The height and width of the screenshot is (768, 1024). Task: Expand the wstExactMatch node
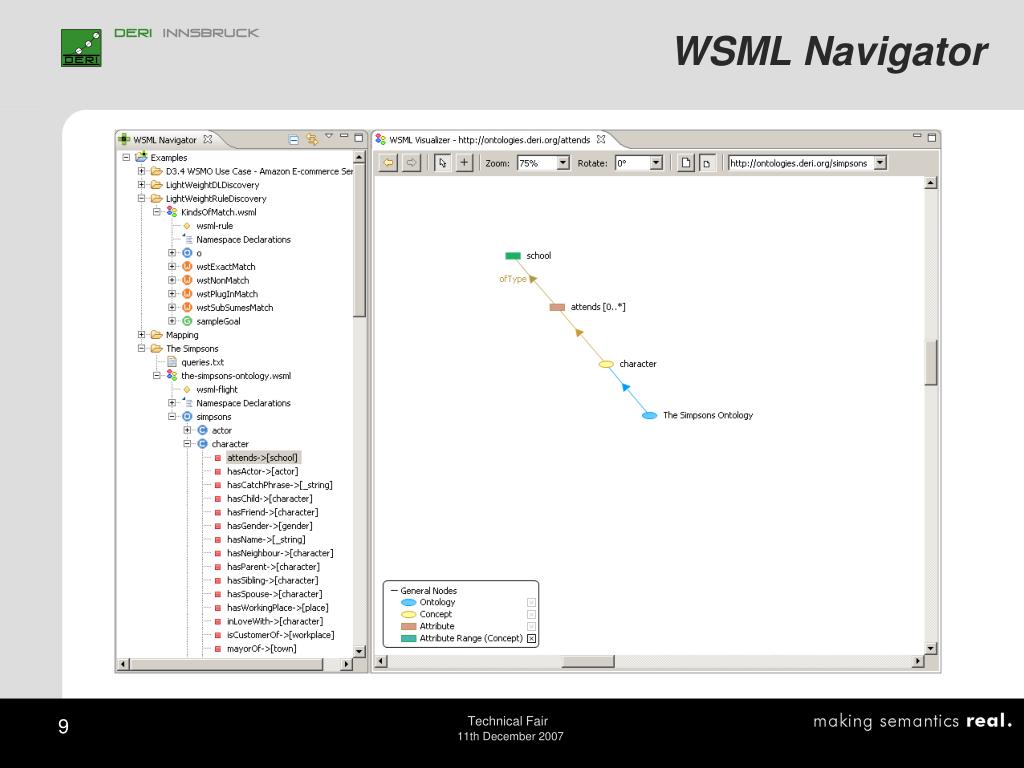172,266
